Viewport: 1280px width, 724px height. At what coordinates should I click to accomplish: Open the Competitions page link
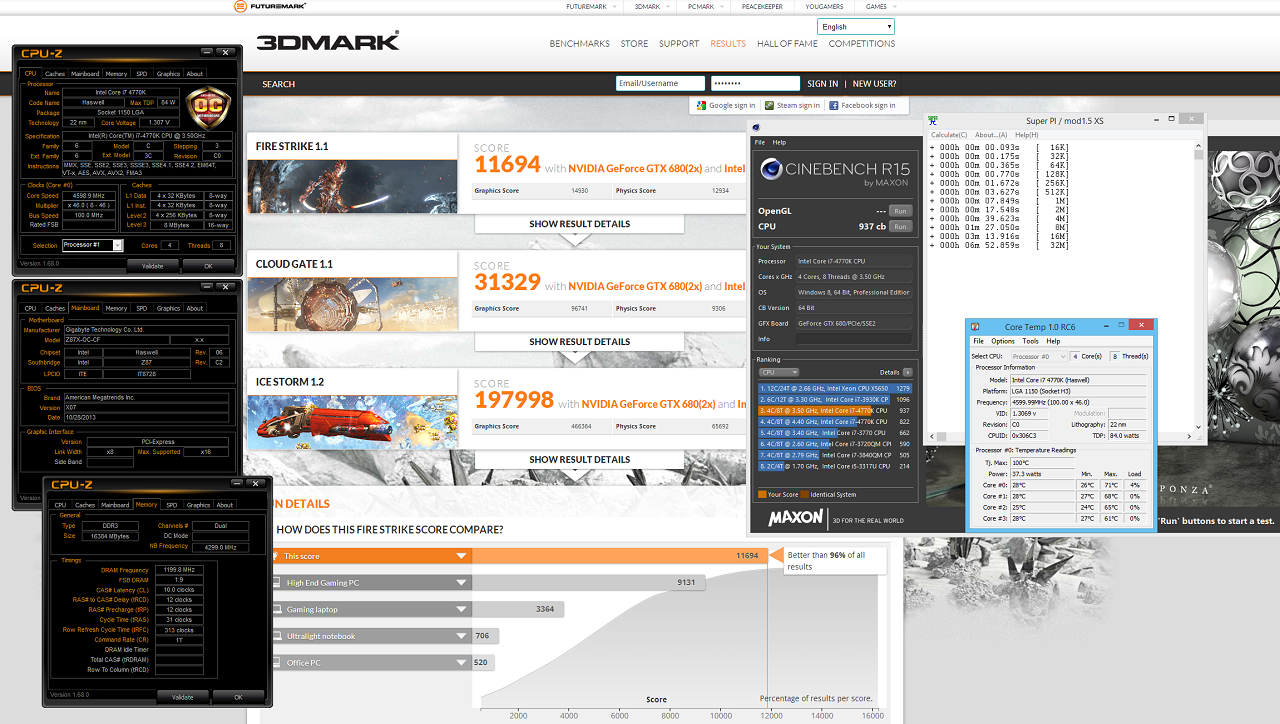[862, 44]
